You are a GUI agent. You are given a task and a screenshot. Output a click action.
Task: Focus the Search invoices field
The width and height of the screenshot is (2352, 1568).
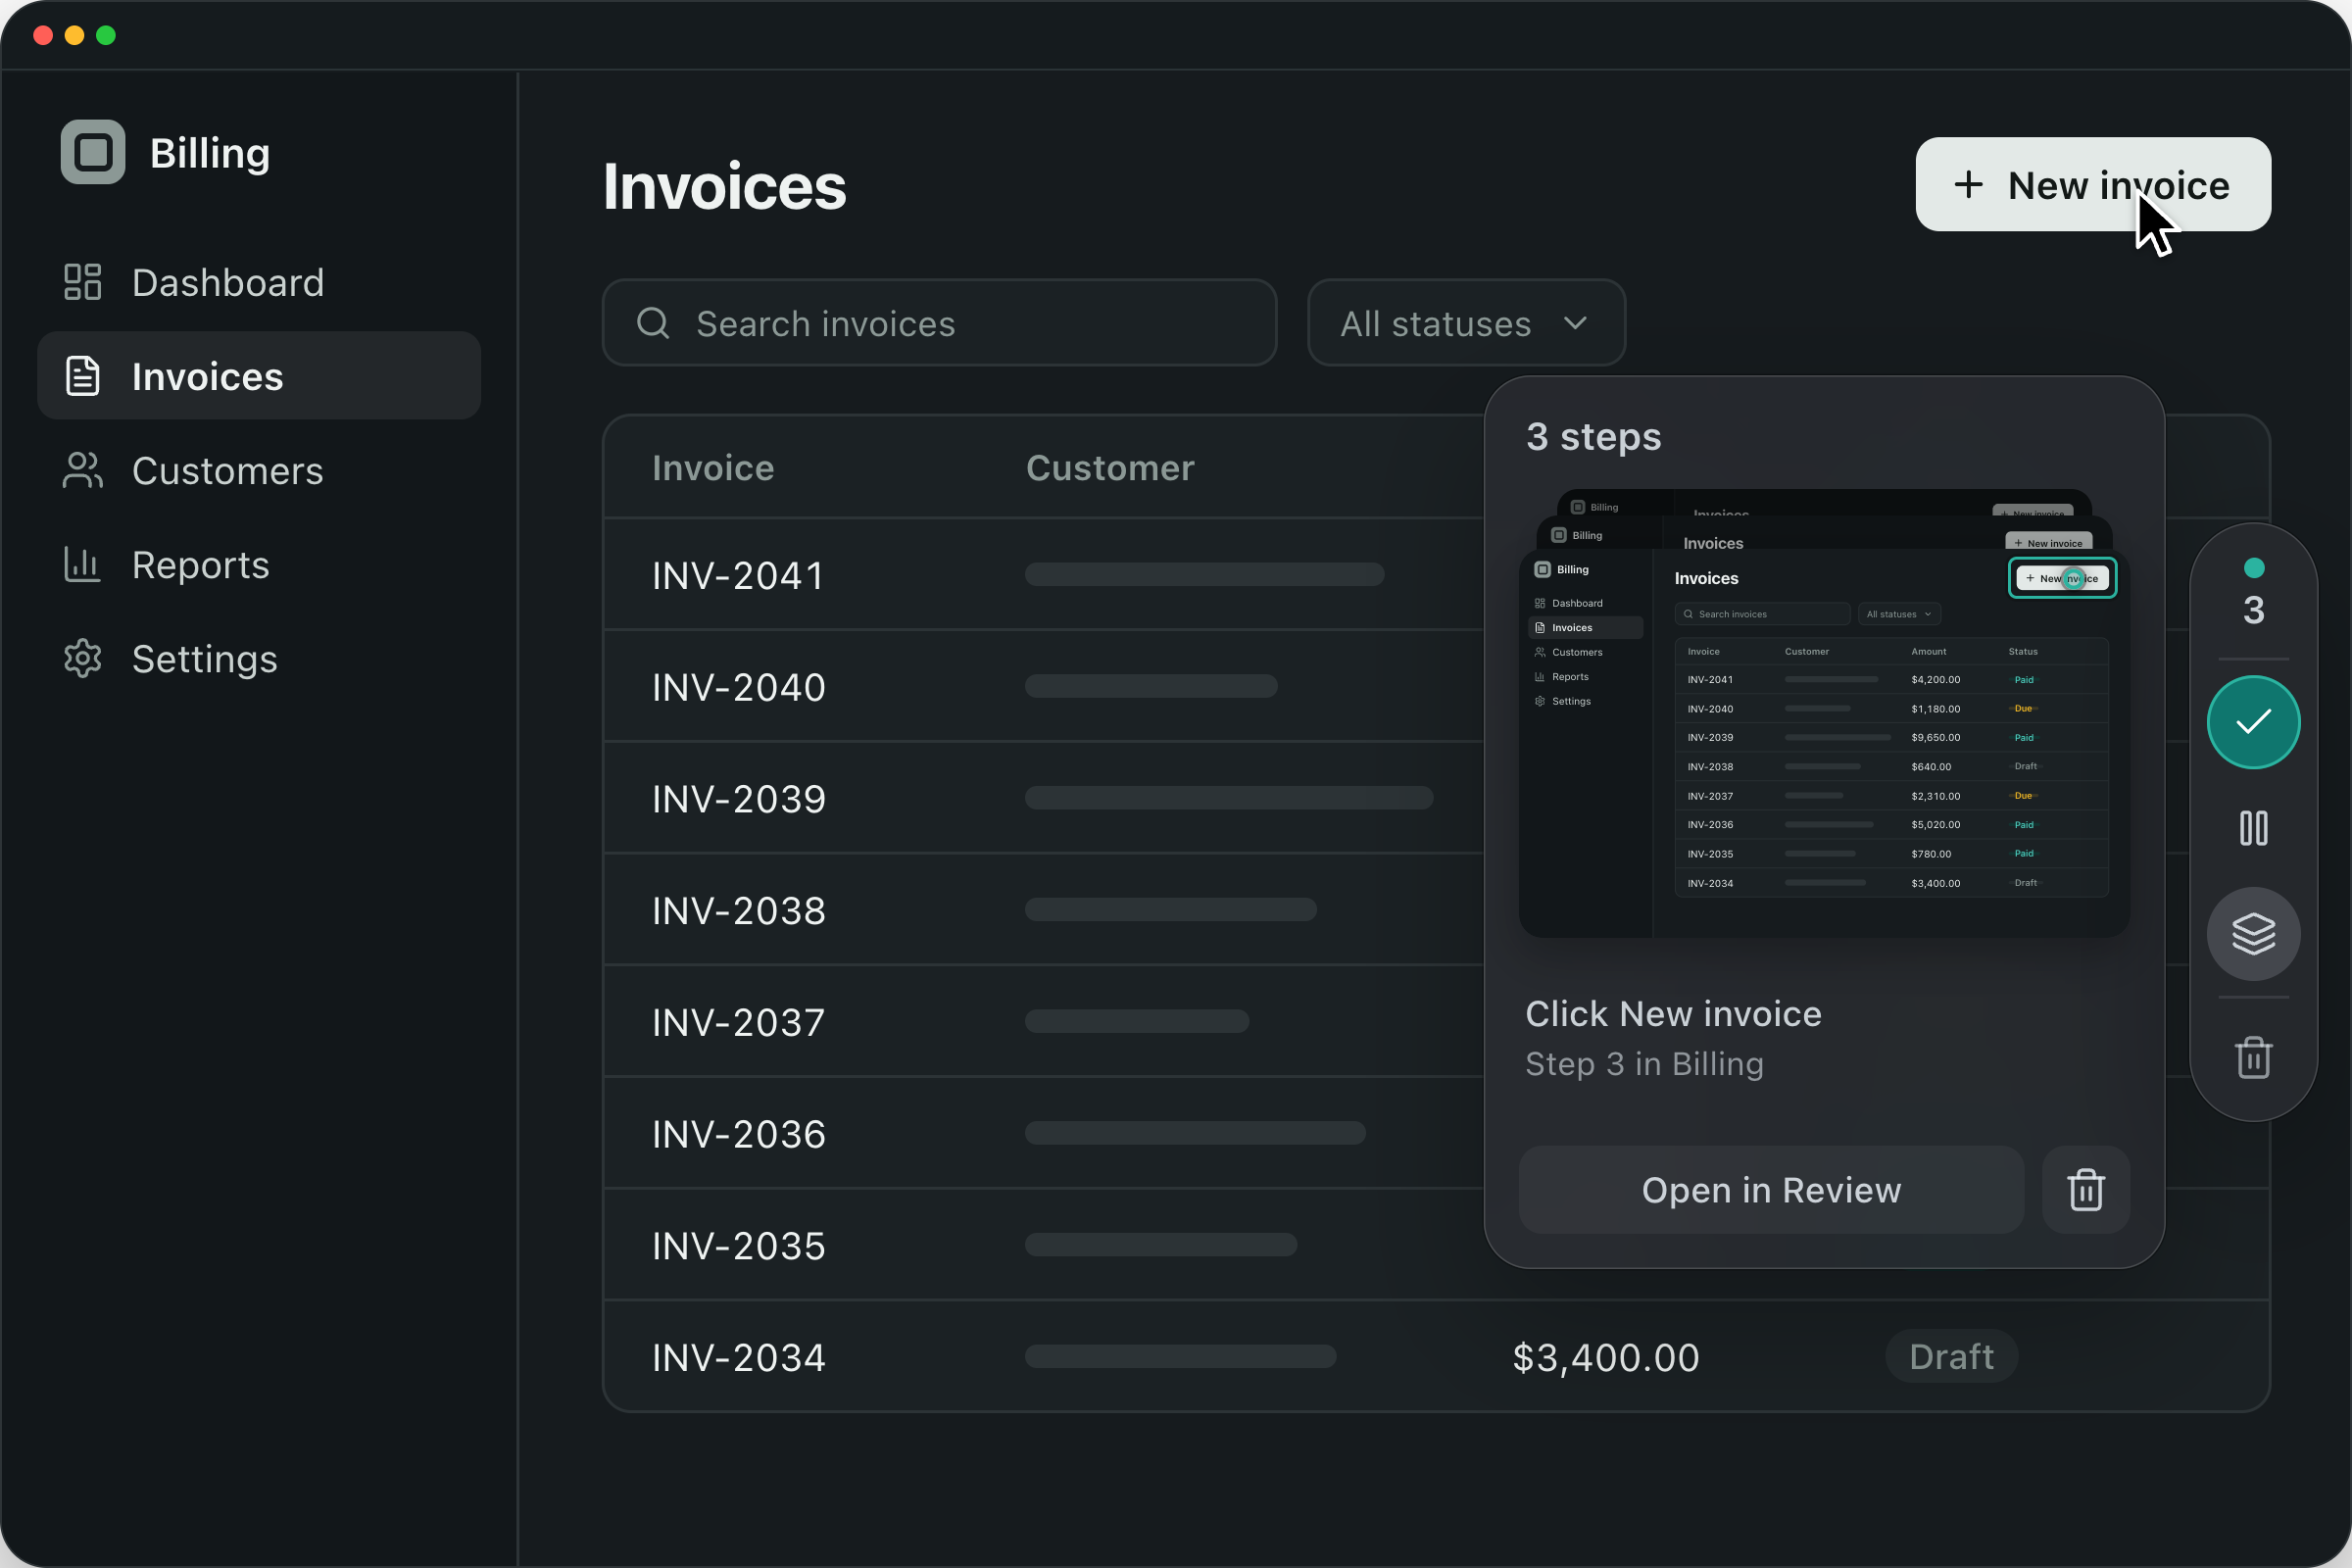pyautogui.click(x=939, y=323)
